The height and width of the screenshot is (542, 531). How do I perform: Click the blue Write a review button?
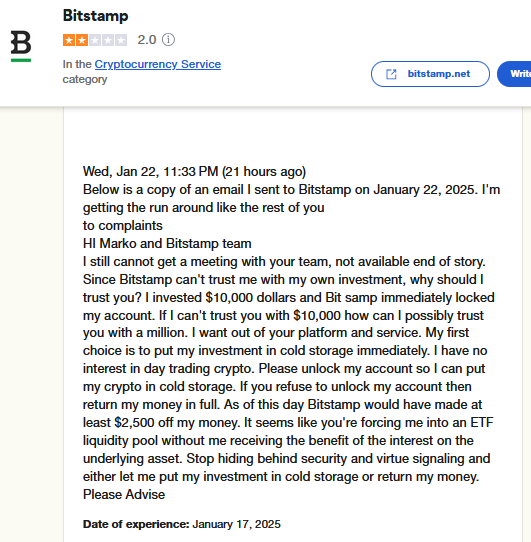tap(514, 74)
